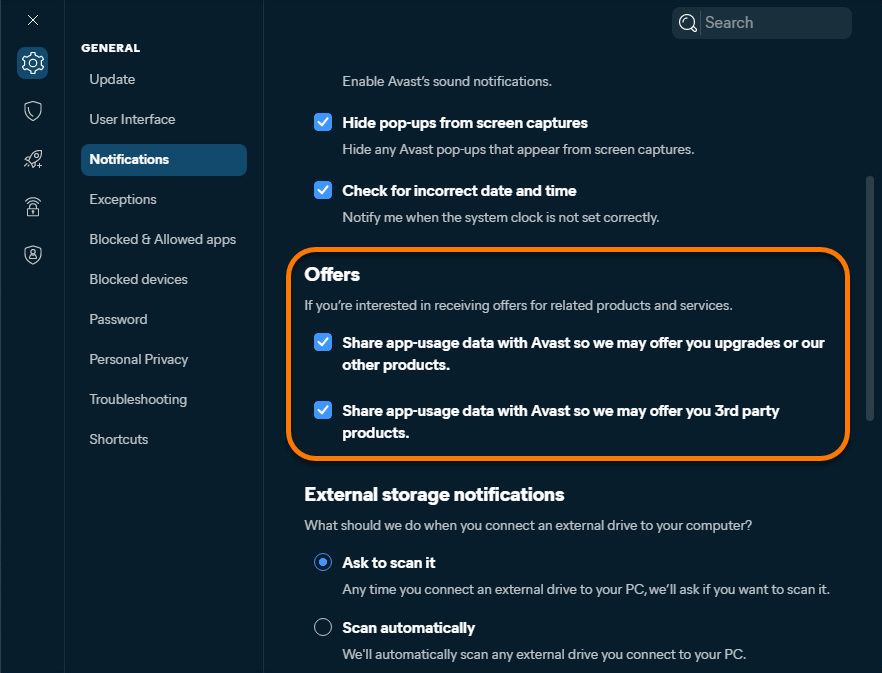
Task: Select the Notifications section
Action: [164, 160]
